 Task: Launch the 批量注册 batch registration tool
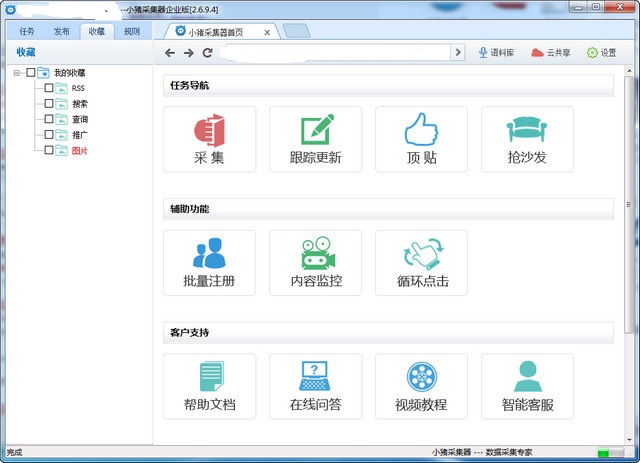(x=209, y=263)
